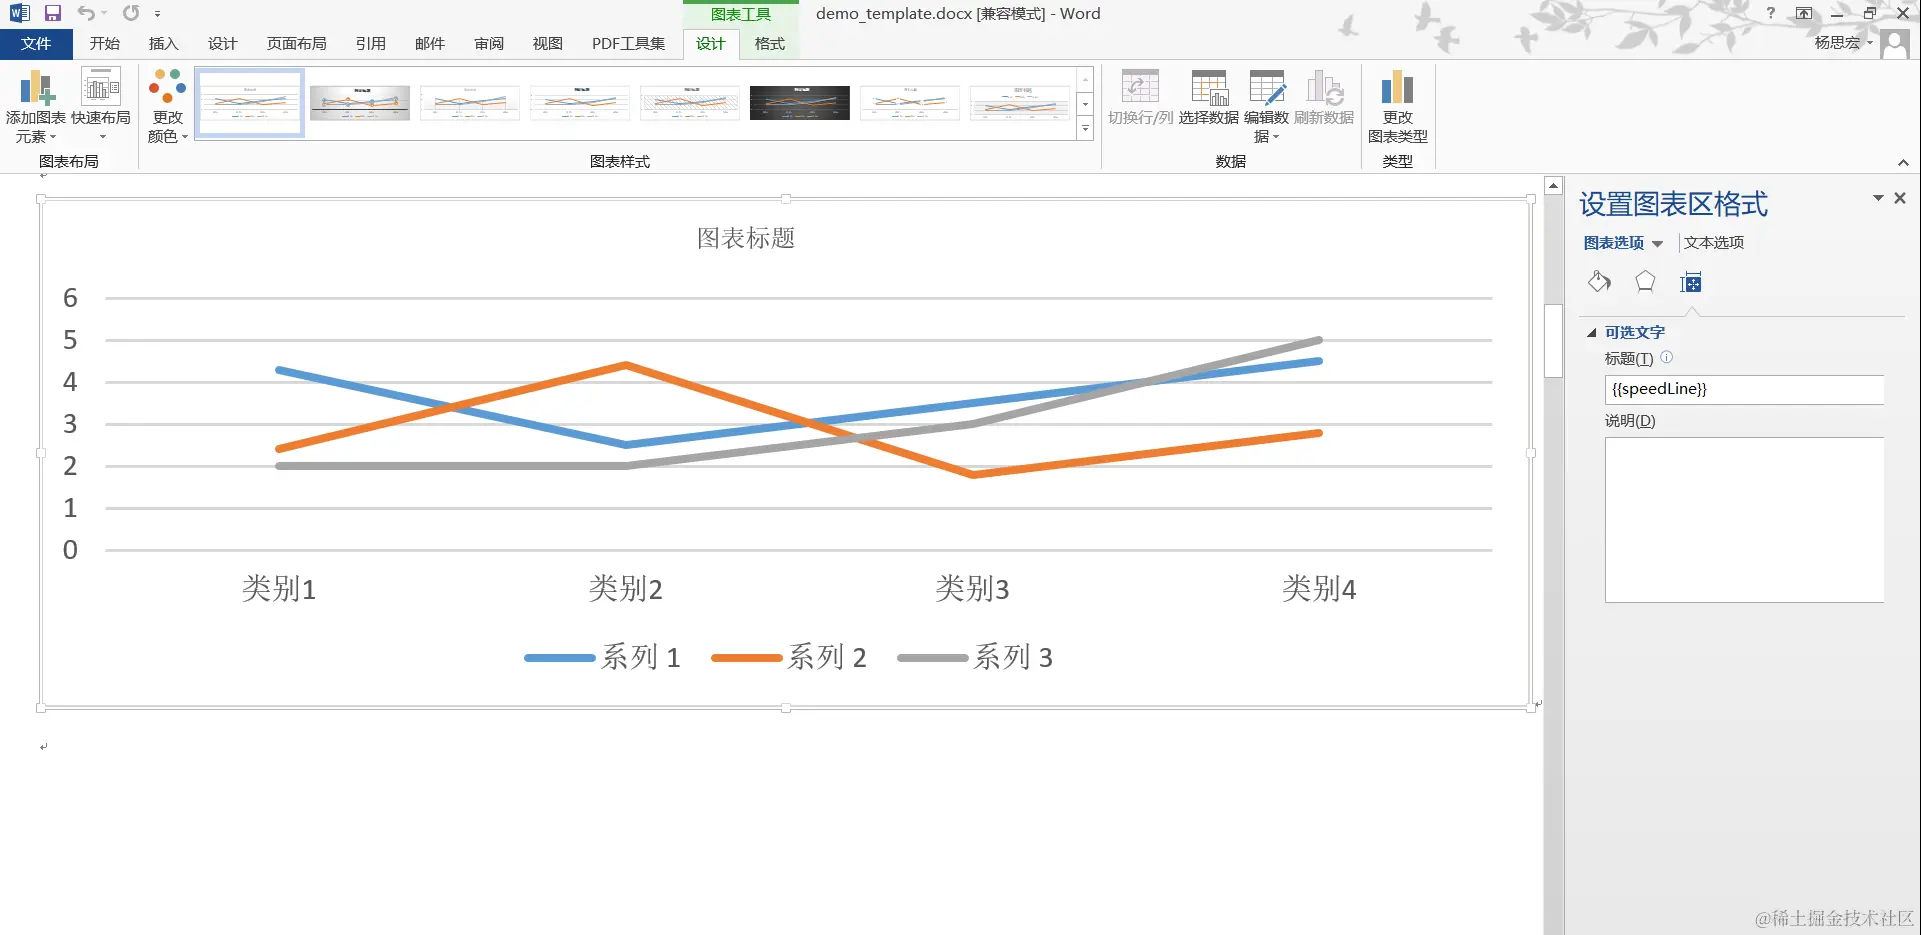
Task: Click the 编辑数据 (Edit Data) icon
Action: pyautogui.click(x=1267, y=88)
